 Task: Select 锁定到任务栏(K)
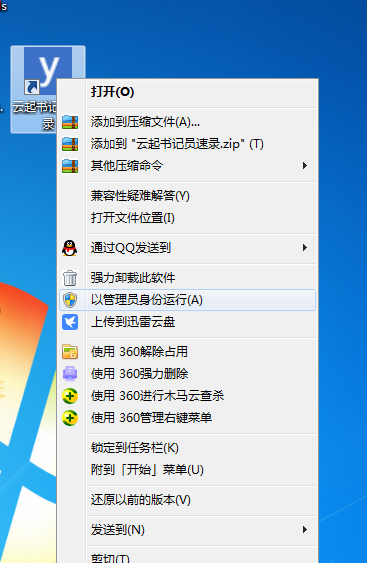tap(187, 448)
